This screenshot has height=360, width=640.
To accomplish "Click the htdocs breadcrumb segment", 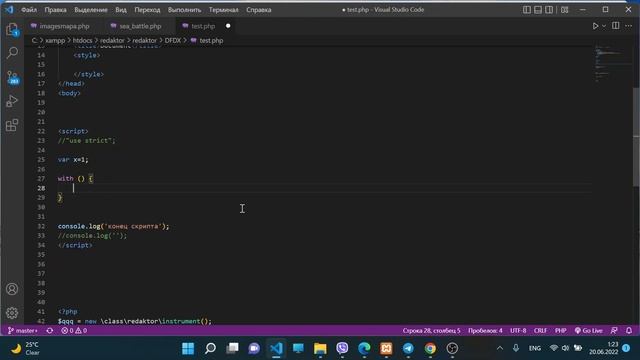I will [x=82, y=40].
